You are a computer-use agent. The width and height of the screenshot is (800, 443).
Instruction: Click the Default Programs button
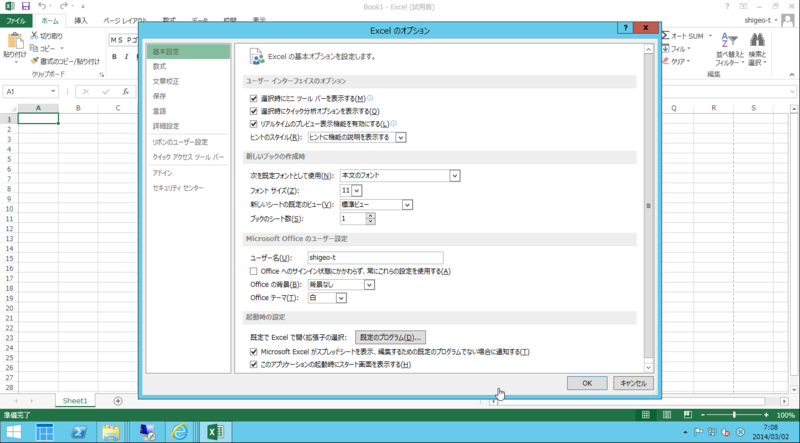[390, 337]
